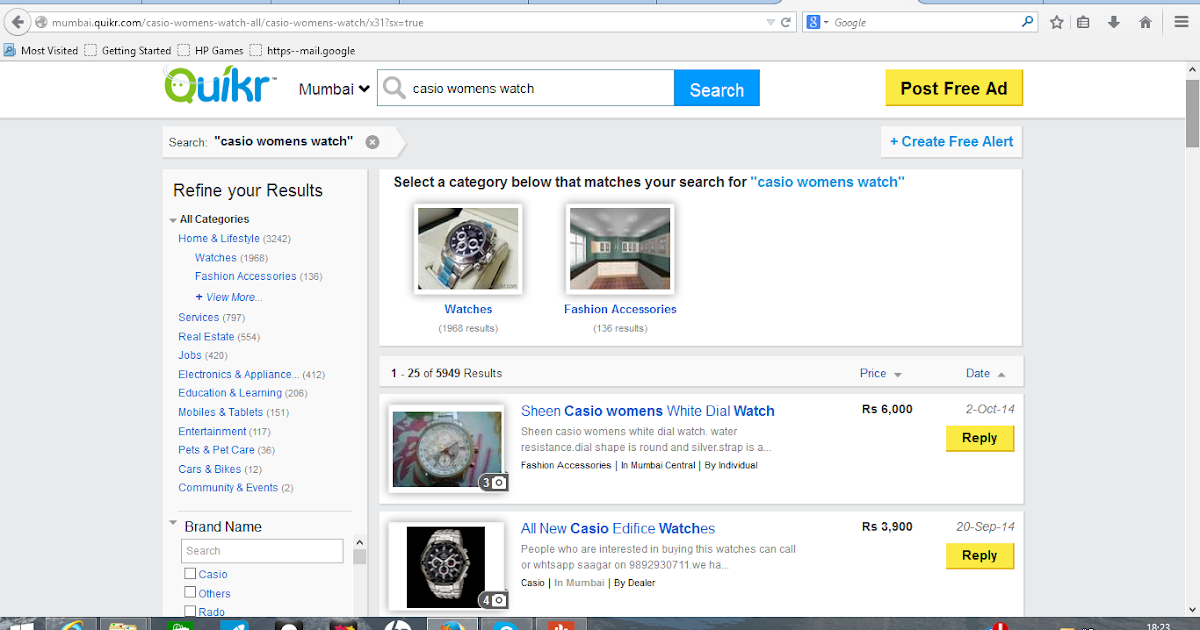The image size is (1200, 630).
Task: Click the Sheen Casio watch thumbnail
Action: tap(446, 448)
